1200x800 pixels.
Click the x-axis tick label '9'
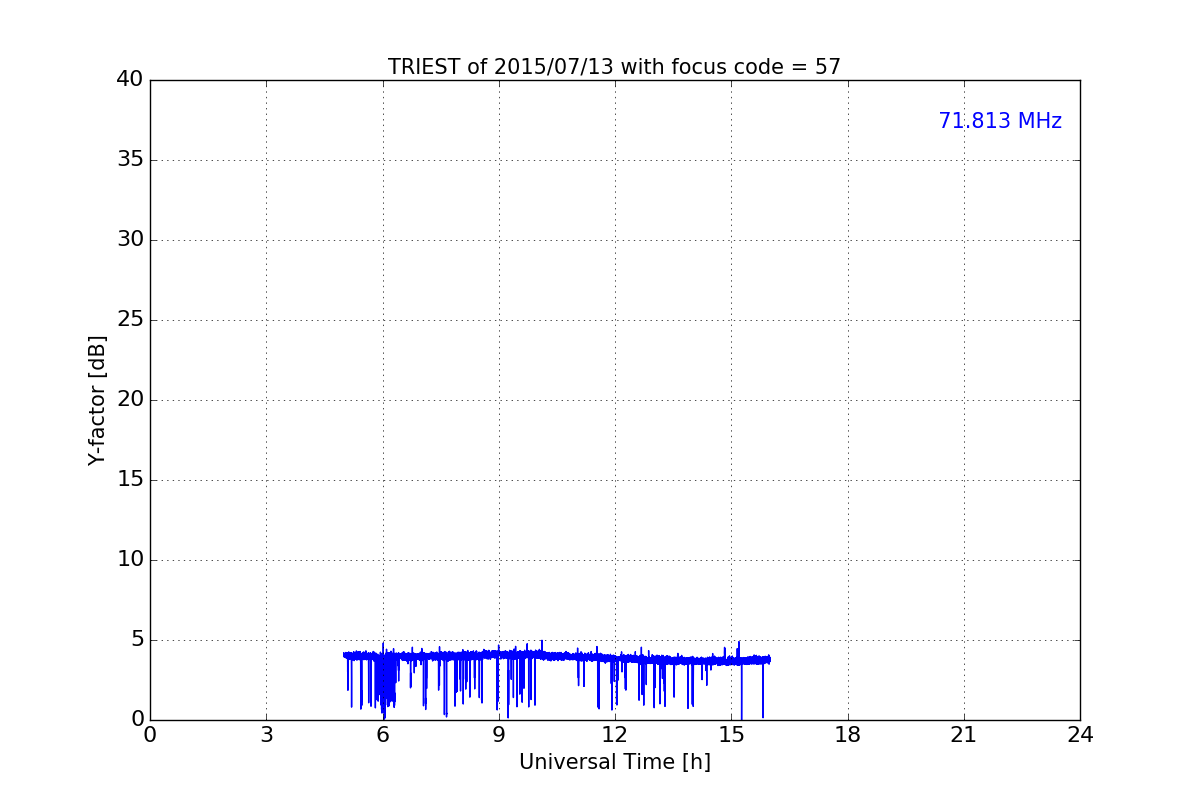pyautogui.click(x=498, y=735)
